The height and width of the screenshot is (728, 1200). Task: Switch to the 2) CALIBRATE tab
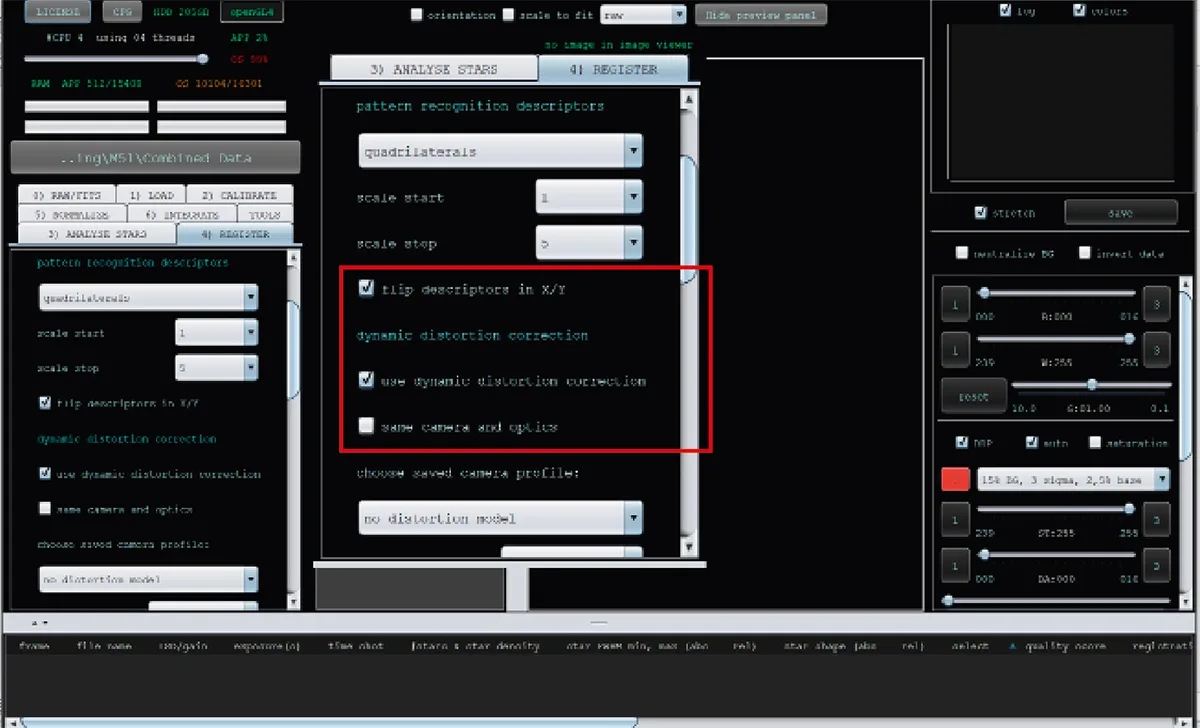[x=240, y=195]
